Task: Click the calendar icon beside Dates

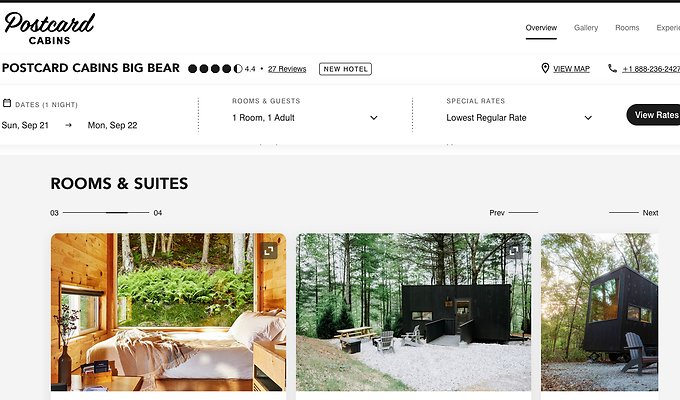Action: coord(7,103)
